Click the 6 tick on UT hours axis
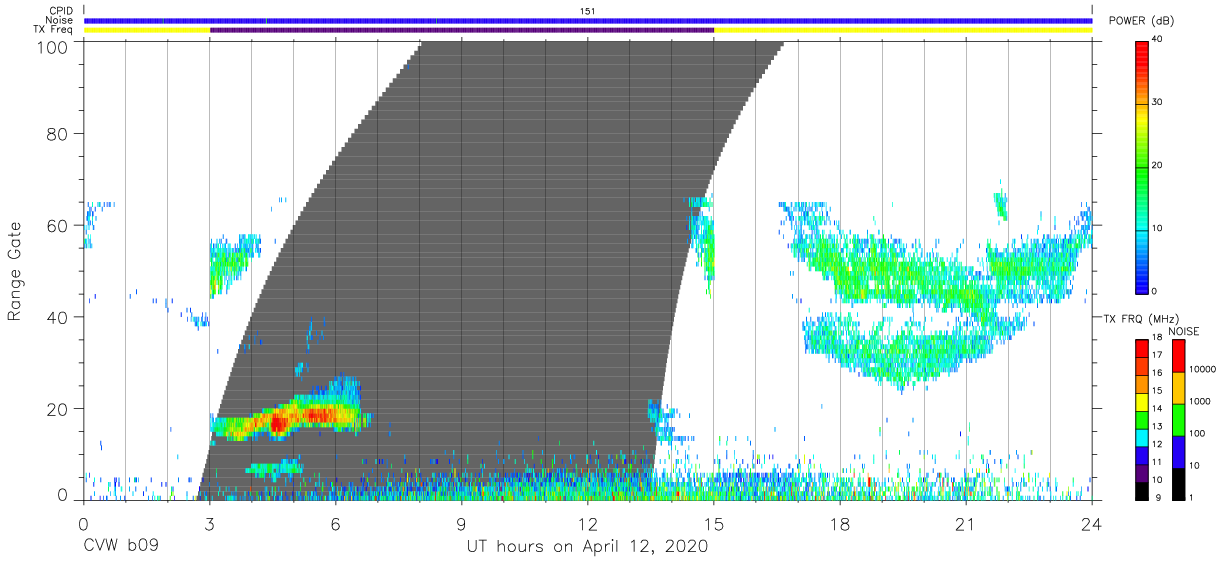 click(x=335, y=523)
